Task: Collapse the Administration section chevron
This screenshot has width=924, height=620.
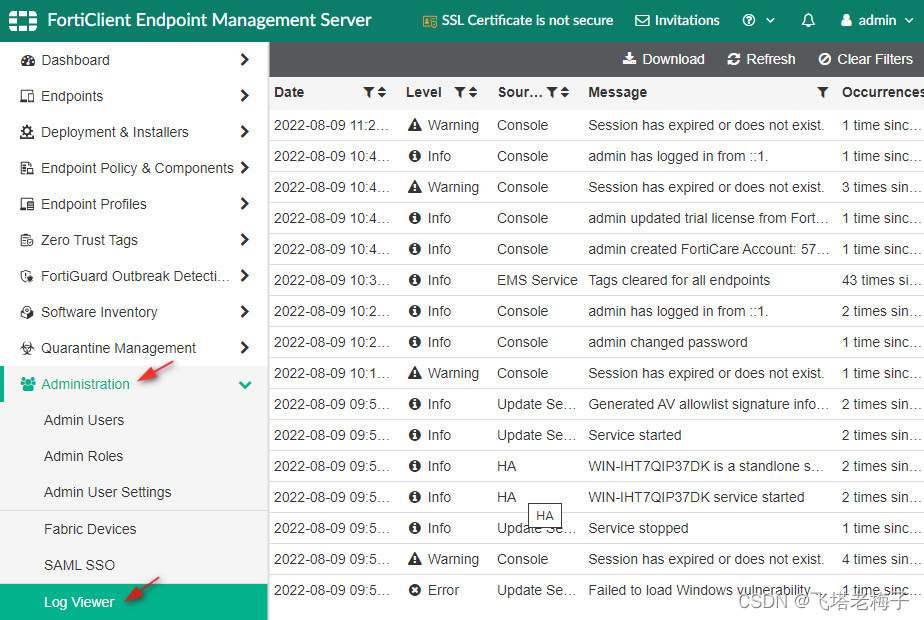Action: pyautogui.click(x=245, y=384)
